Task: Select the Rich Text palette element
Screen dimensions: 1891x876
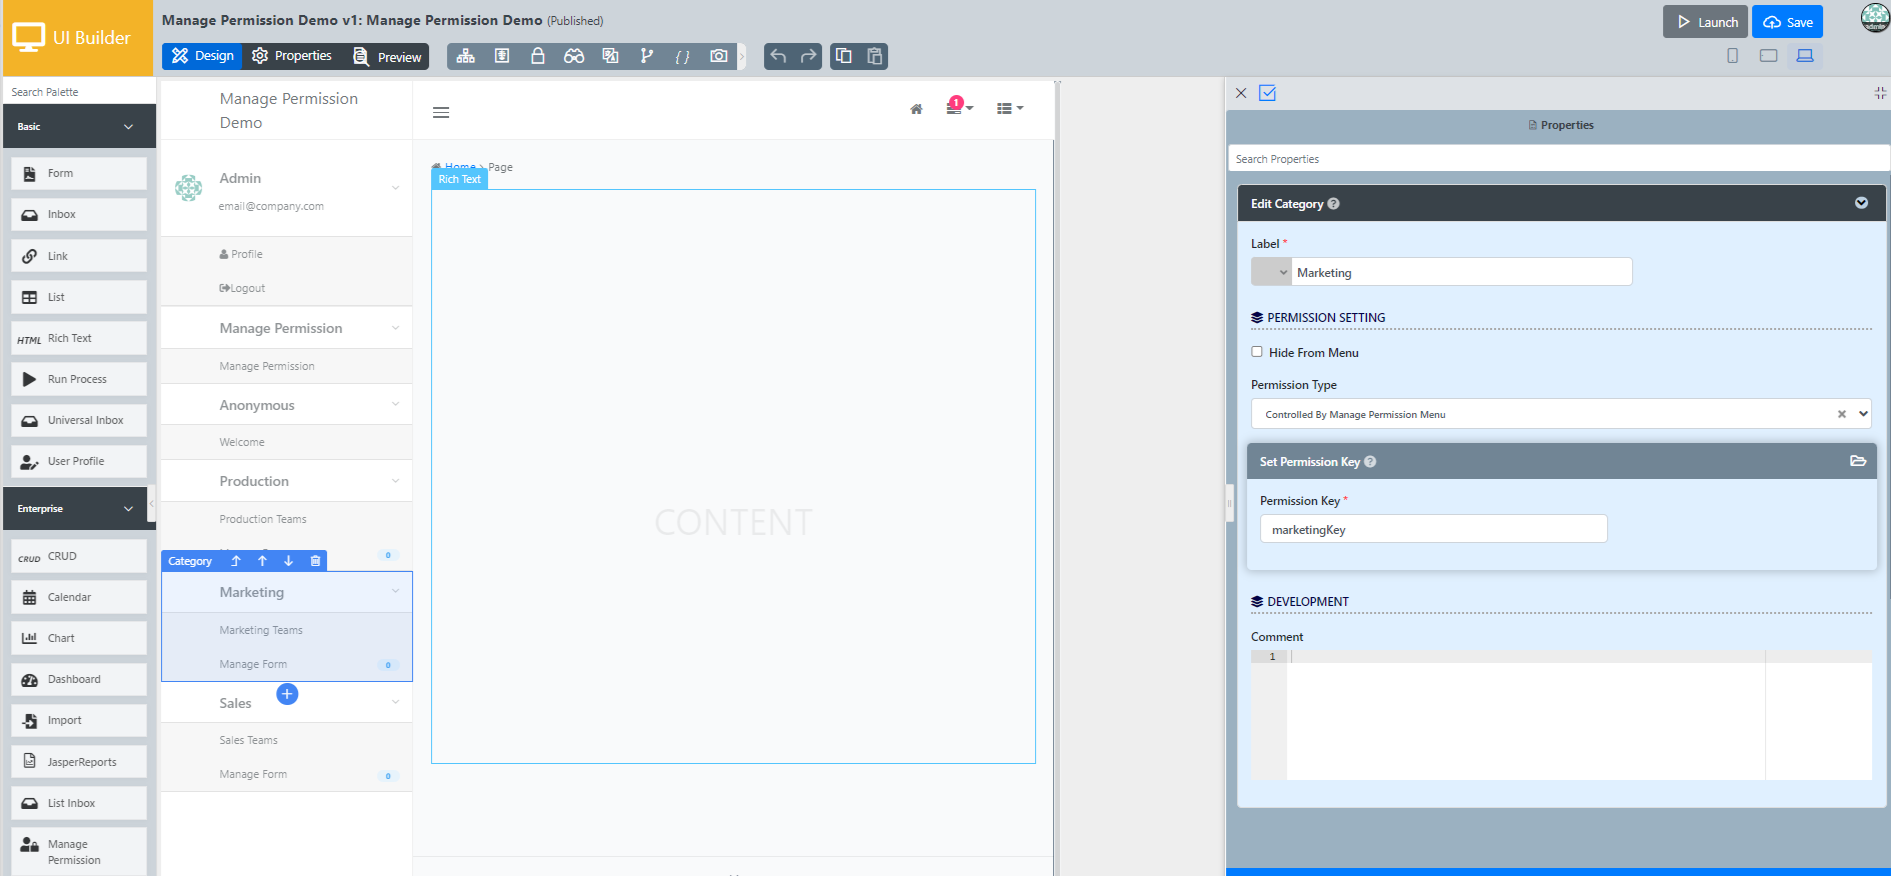Action: [x=79, y=338]
